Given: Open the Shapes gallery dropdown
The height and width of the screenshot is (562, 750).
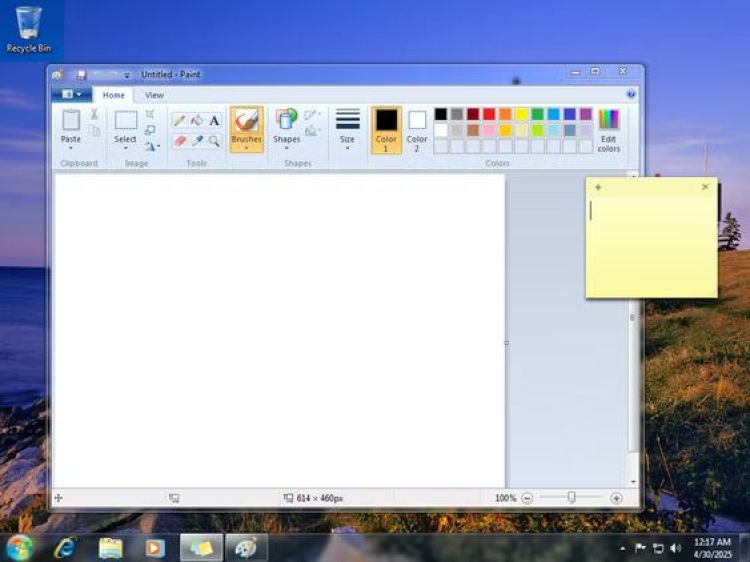Looking at the screenshot, I should tap(286, 147).
